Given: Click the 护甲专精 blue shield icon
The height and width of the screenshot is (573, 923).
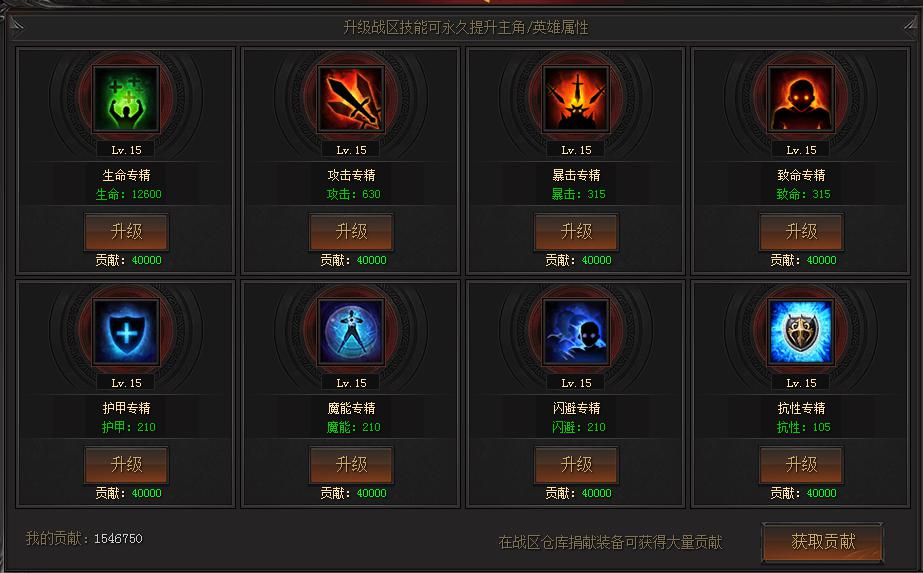Looking at the screenshot, I should point(126,332).
